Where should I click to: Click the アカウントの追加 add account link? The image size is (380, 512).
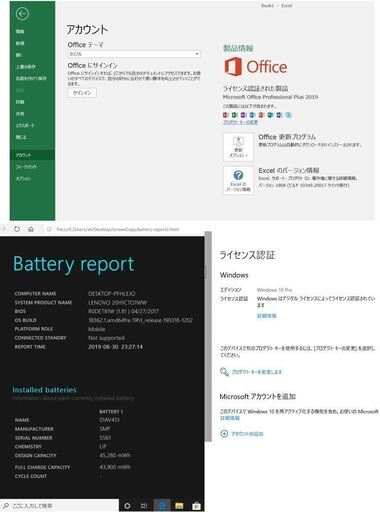[x=247, y=434]
